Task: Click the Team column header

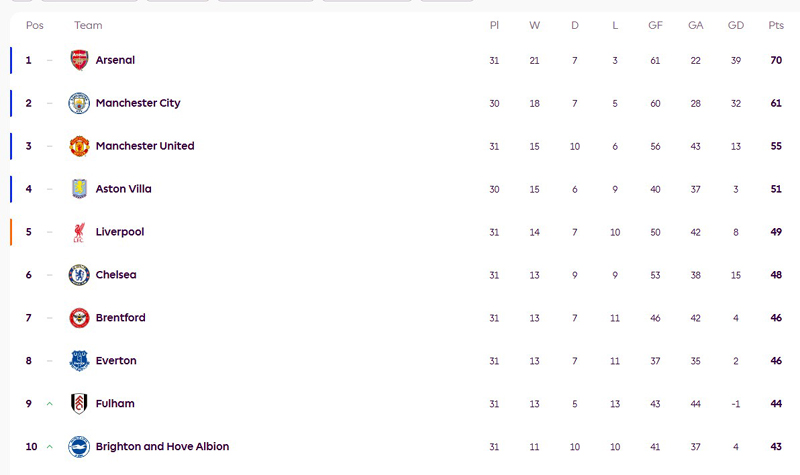Action: (x=88, y=25)
